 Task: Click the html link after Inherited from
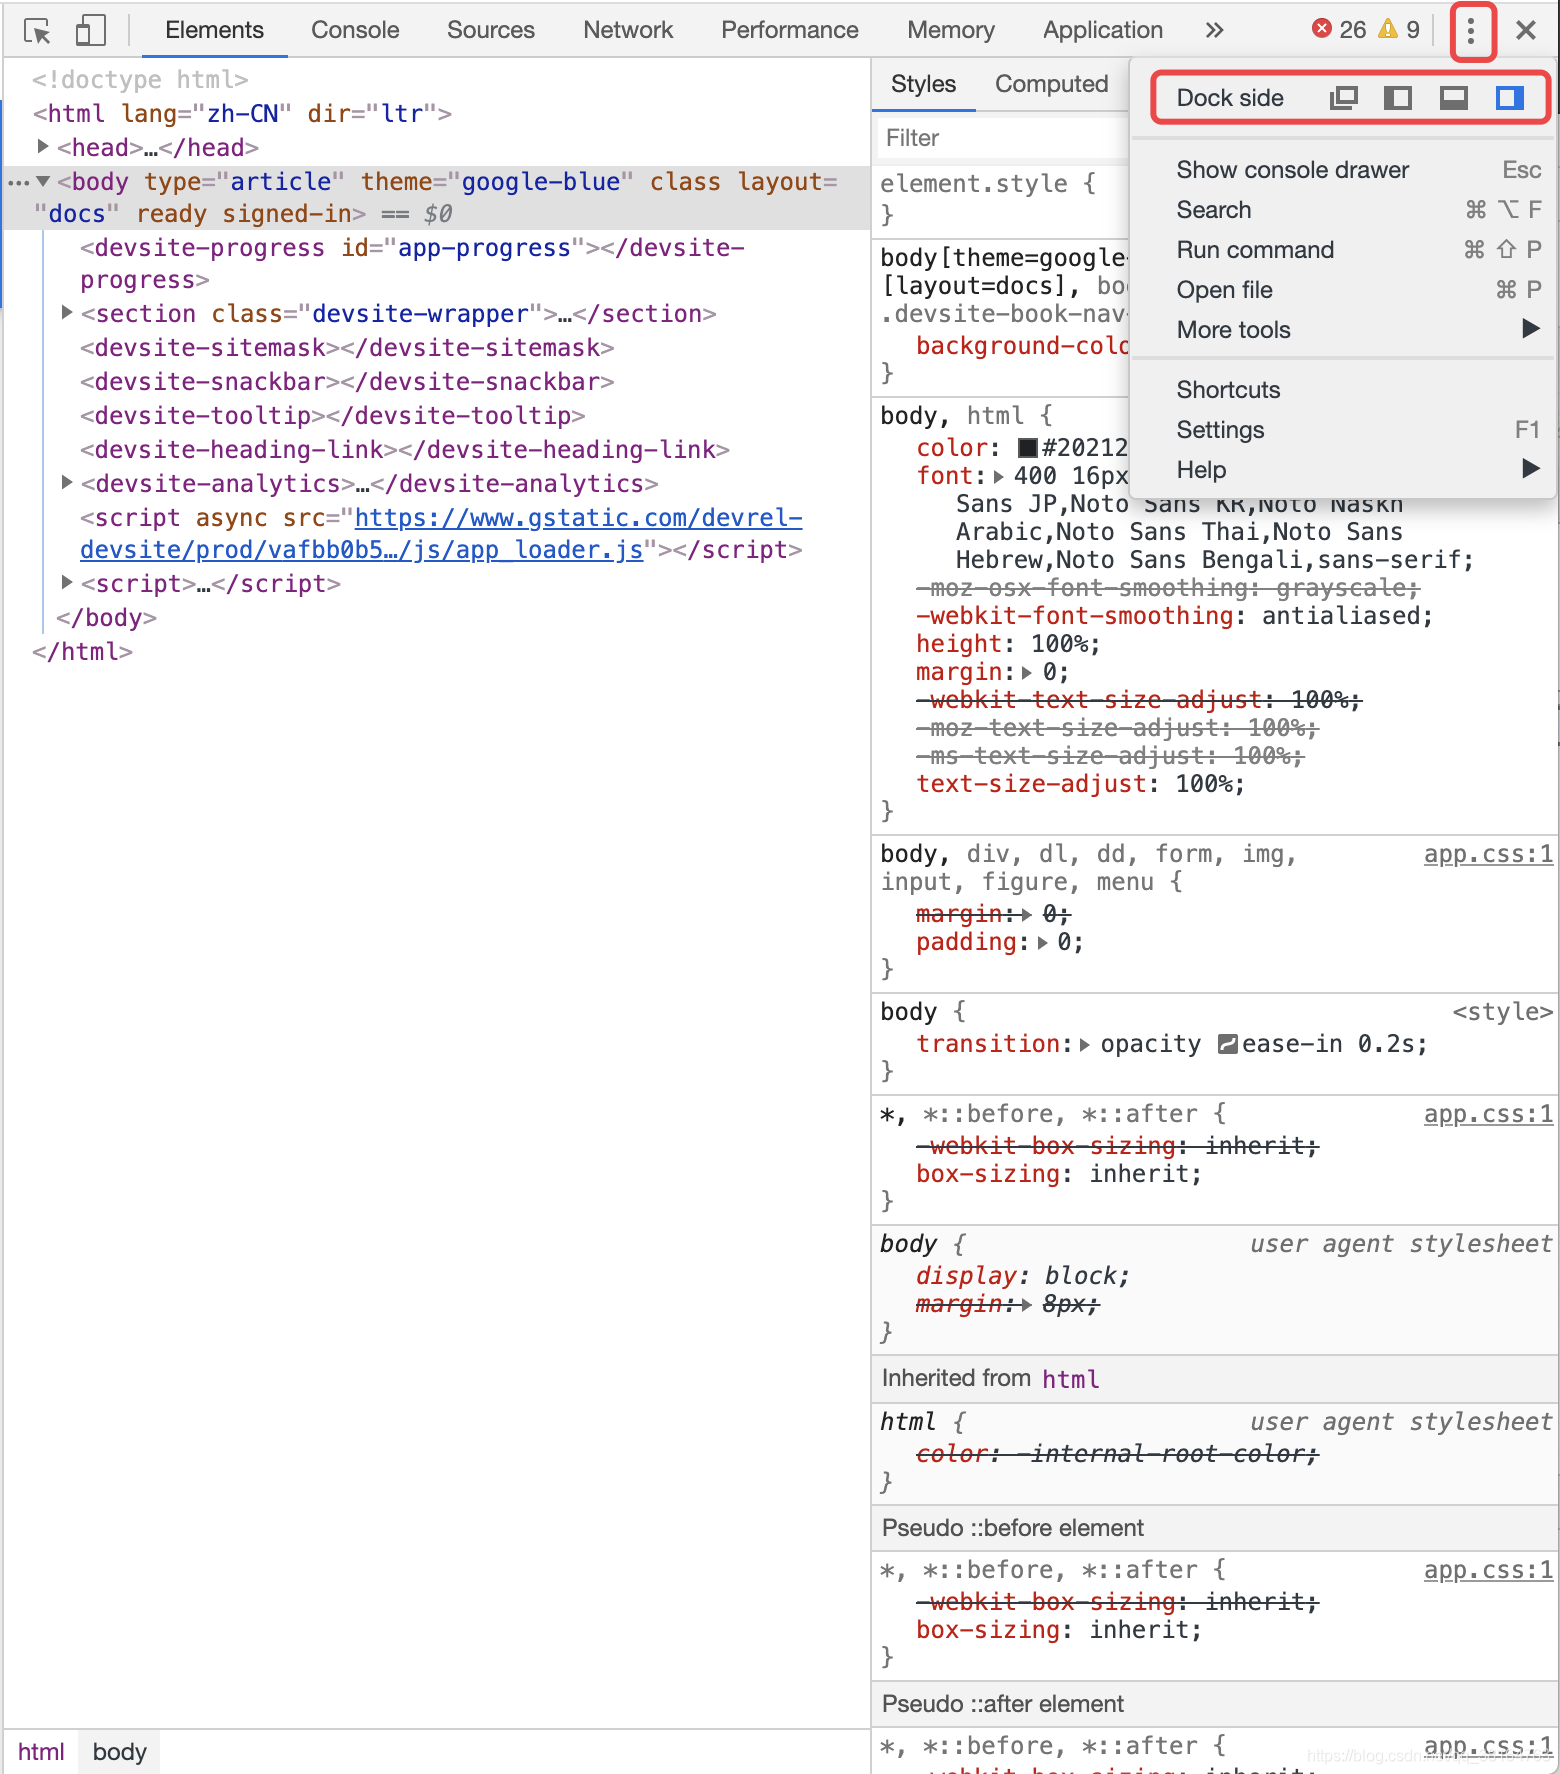pos(1071,1379)
